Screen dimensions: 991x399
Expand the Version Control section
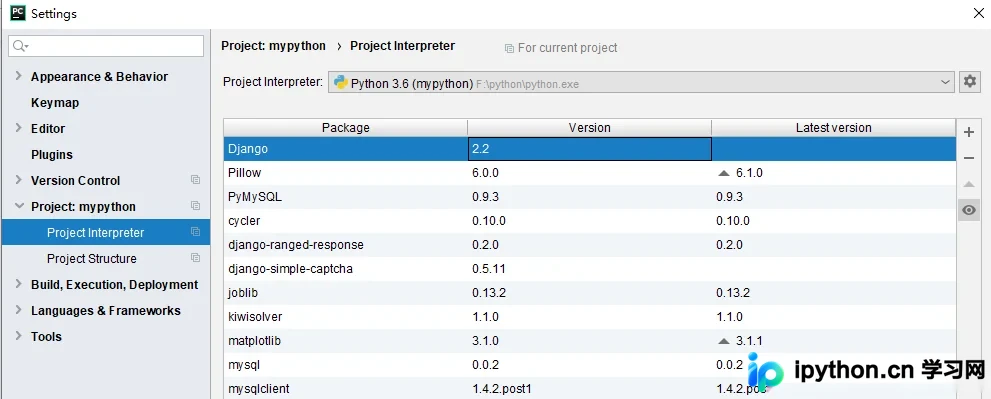(x=18, y=180)
